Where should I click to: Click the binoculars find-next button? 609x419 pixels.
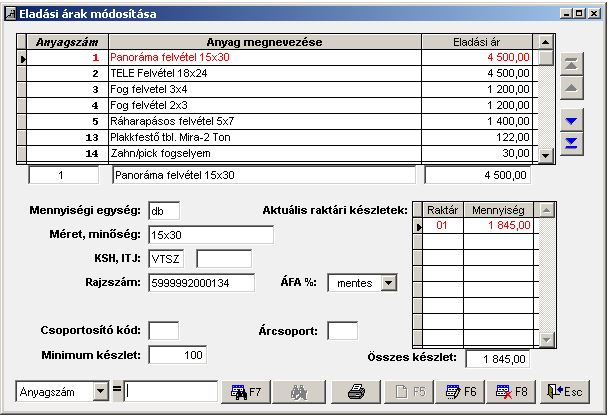tap(299, 392)
